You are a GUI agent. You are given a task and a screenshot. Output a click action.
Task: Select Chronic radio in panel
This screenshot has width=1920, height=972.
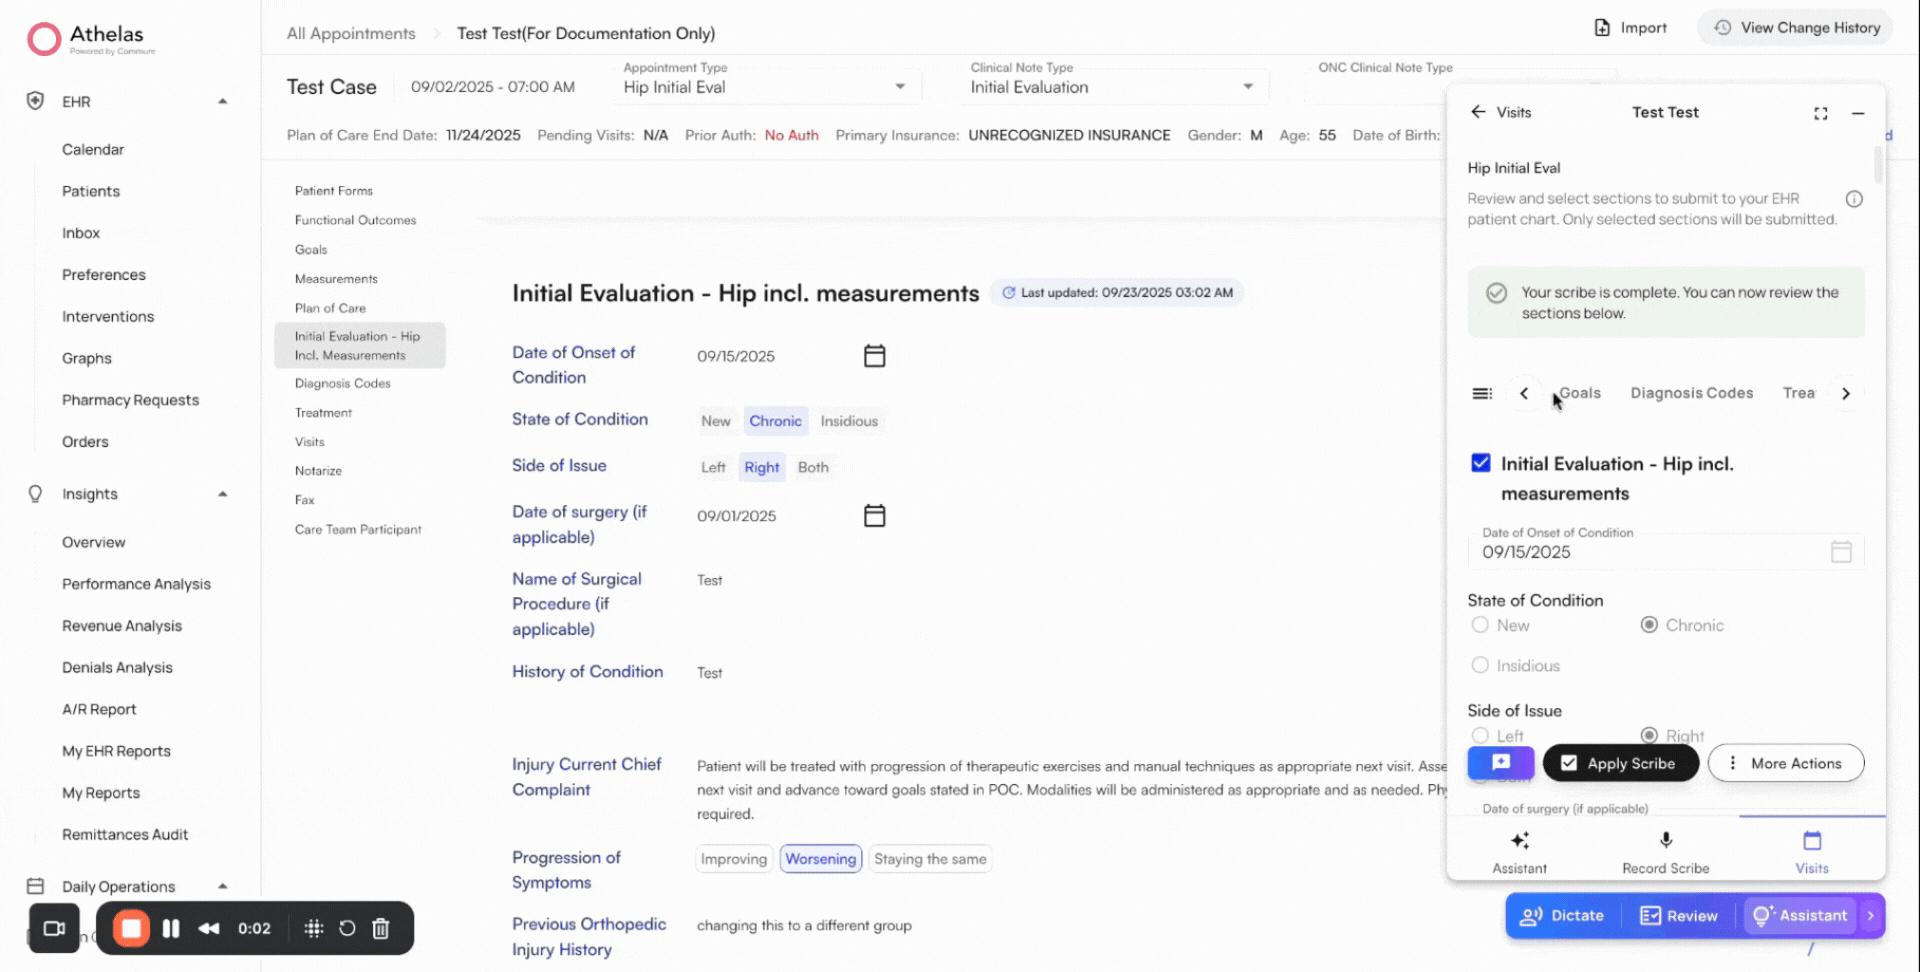point(1650,625)
